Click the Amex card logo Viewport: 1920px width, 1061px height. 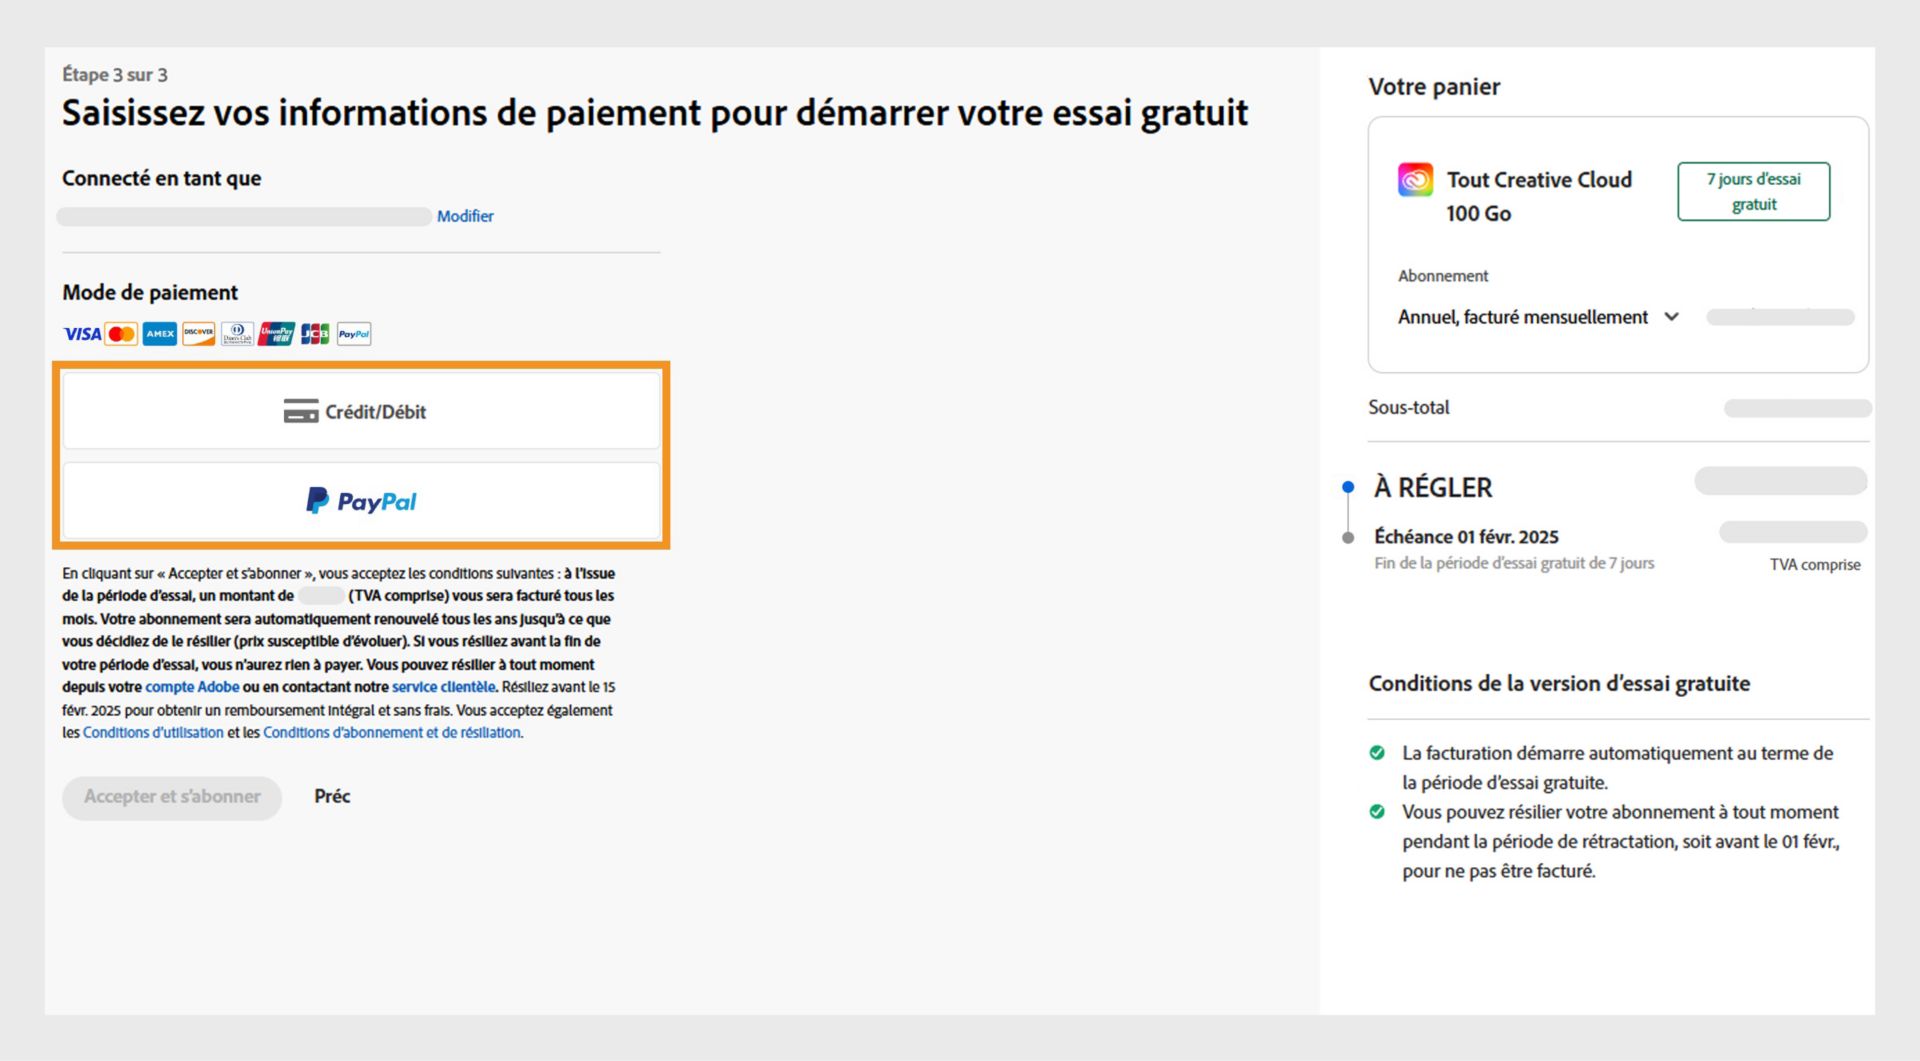160,334
